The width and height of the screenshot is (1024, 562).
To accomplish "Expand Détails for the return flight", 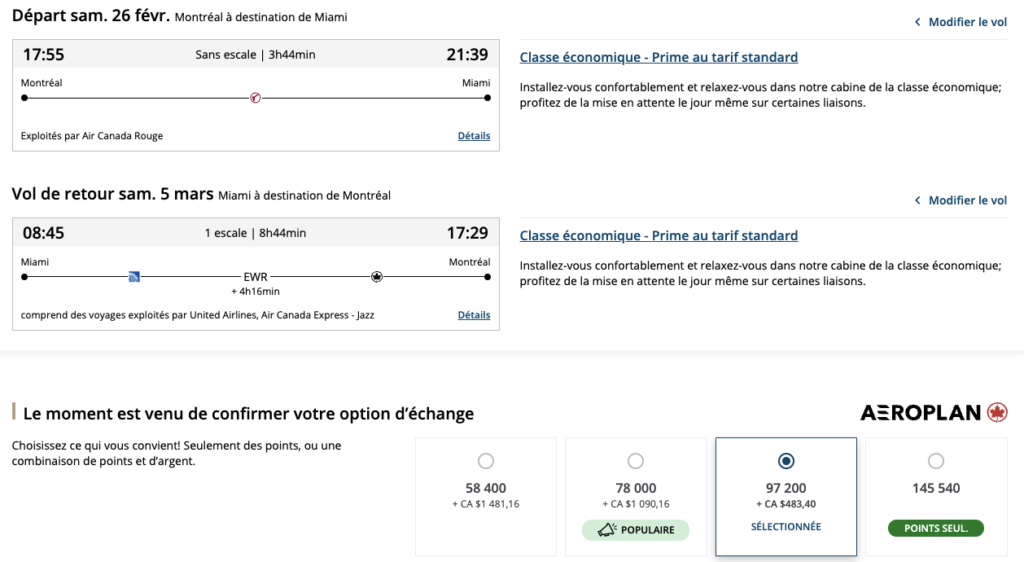I will click(474, 315).
